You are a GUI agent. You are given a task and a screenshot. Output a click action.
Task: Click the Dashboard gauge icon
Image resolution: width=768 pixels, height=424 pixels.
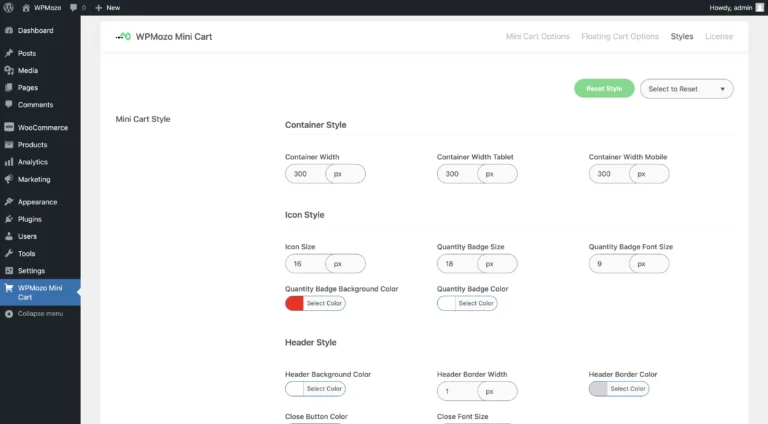[x=9, y=30]
